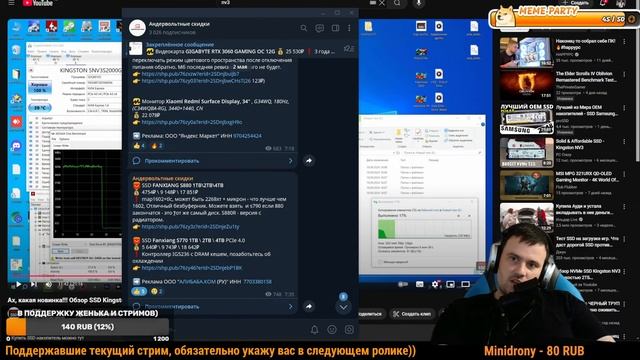Screen dimensions: 640x360
Task: Open the YouTube player settings gear
Action: pyautogui.click(x=435, y=284)
